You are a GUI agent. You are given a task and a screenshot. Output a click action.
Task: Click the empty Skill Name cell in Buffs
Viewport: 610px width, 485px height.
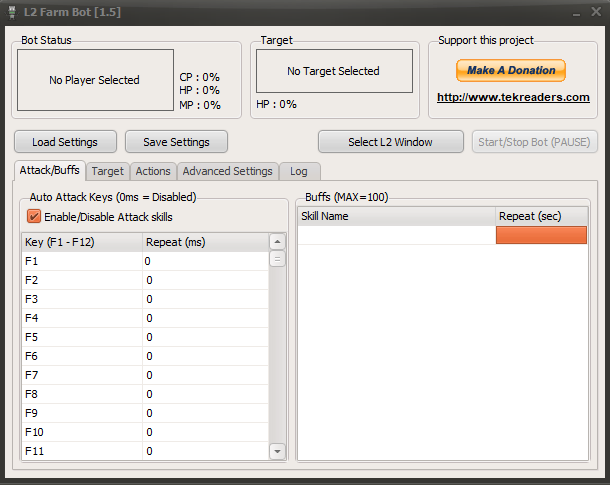pyautogui.click(x=397, y=235)
